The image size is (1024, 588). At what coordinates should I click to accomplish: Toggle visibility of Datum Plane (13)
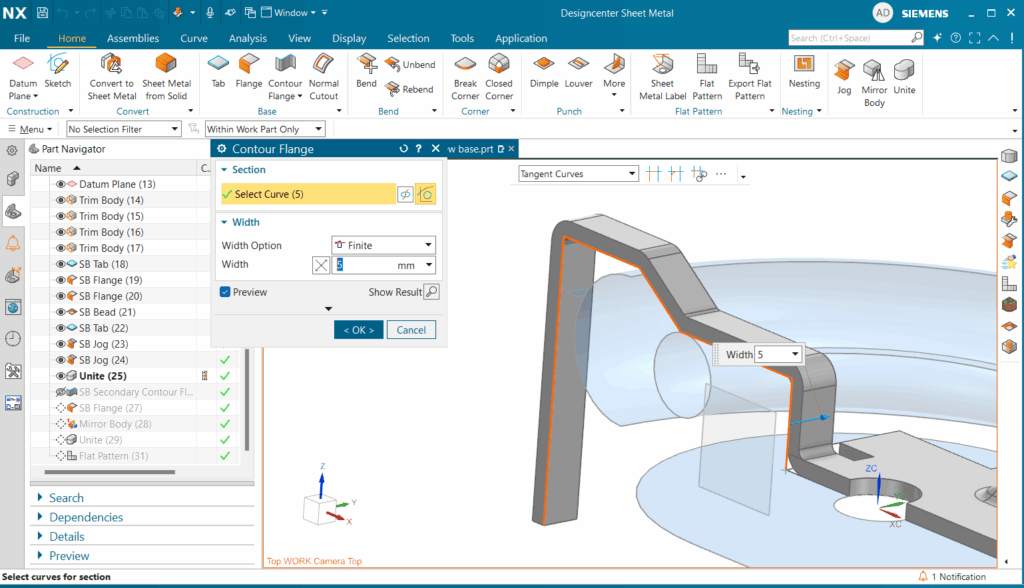(x=61, y=184)
